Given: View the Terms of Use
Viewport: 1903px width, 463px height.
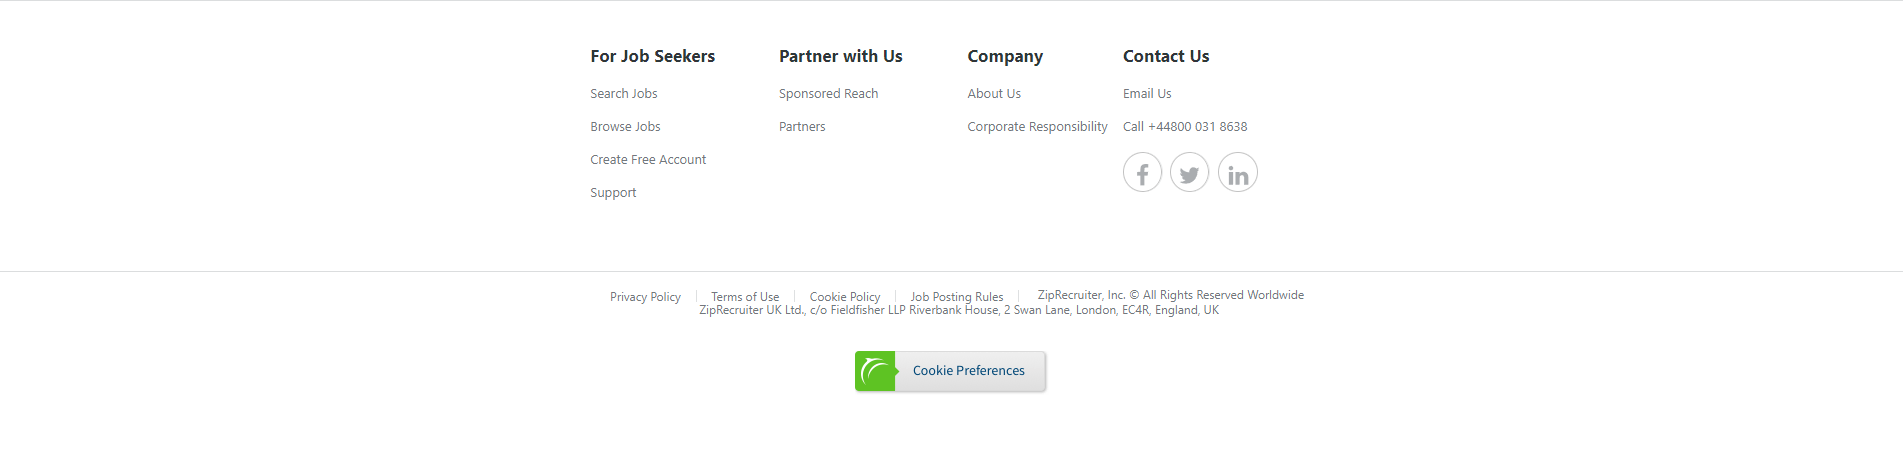Looking at the screenshot, I should tap(745, 297).
